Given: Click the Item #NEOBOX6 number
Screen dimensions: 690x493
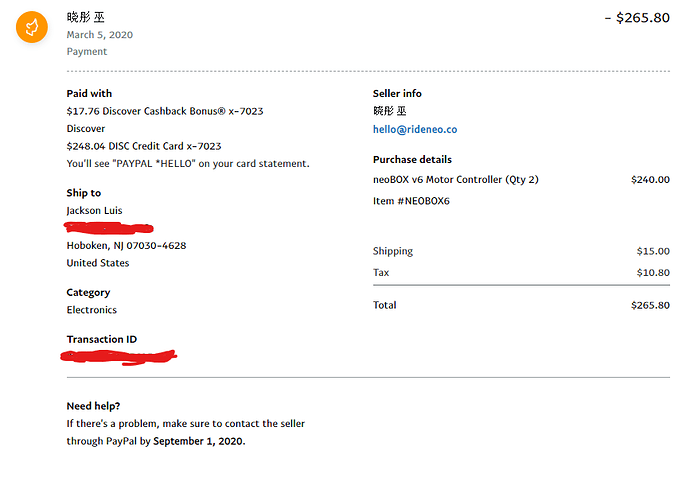Looking at the screenshot, I should (411, 201).
